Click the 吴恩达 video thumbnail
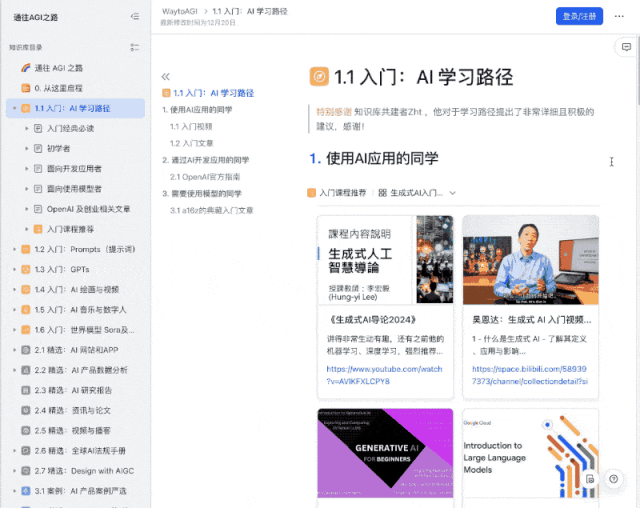The height and width of the screenshot is (508, 640). pos(531,260)
